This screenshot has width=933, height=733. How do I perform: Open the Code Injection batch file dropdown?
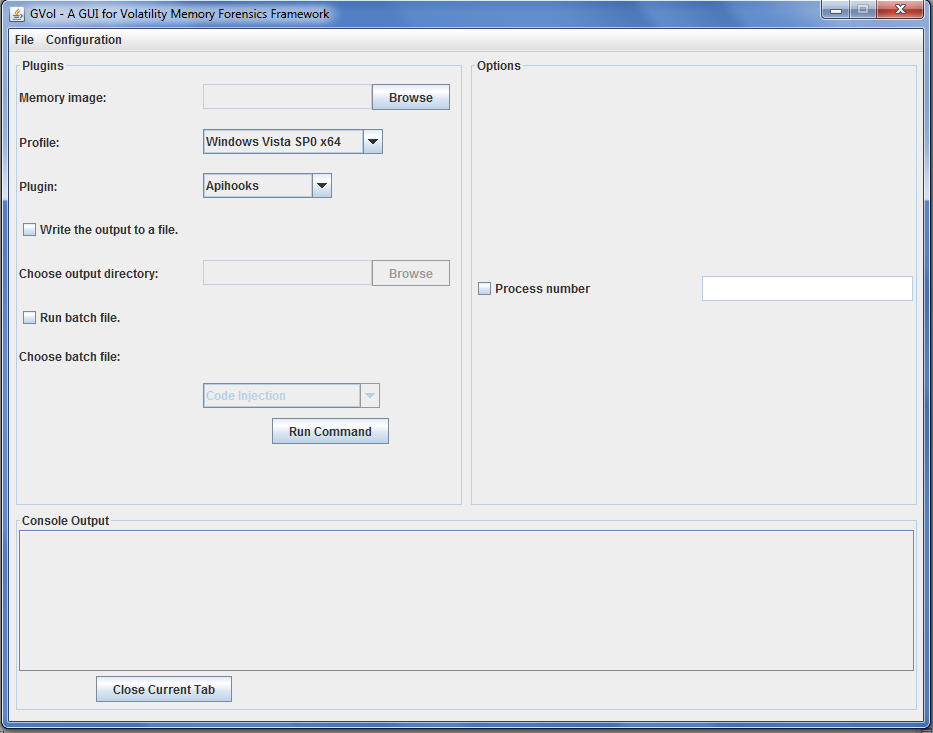coord(292,396)
